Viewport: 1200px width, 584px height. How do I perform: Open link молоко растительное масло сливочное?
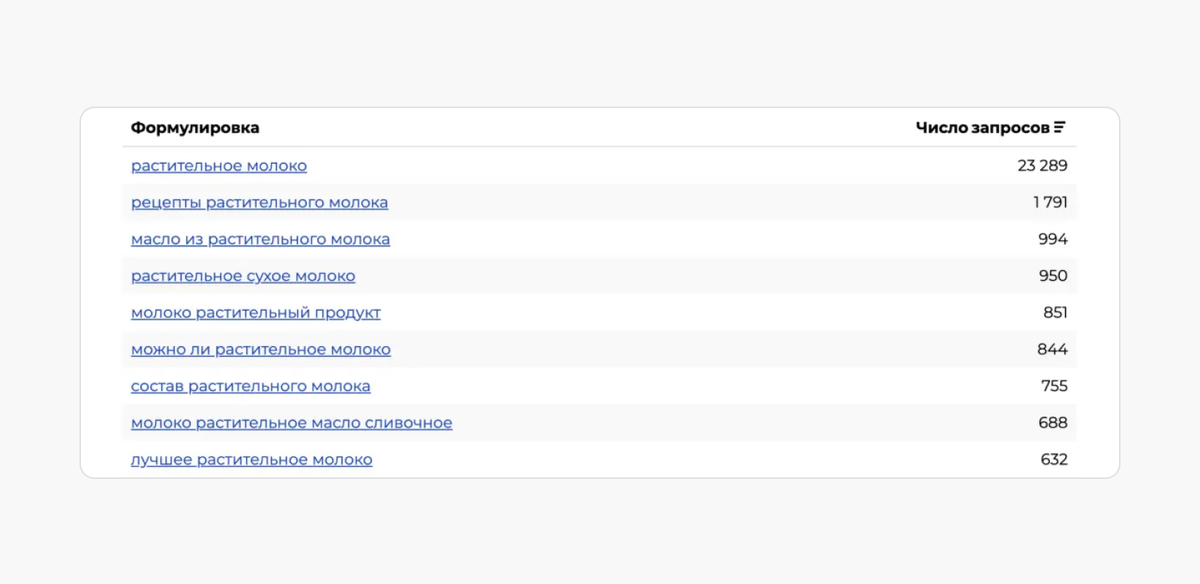(292, 423)
